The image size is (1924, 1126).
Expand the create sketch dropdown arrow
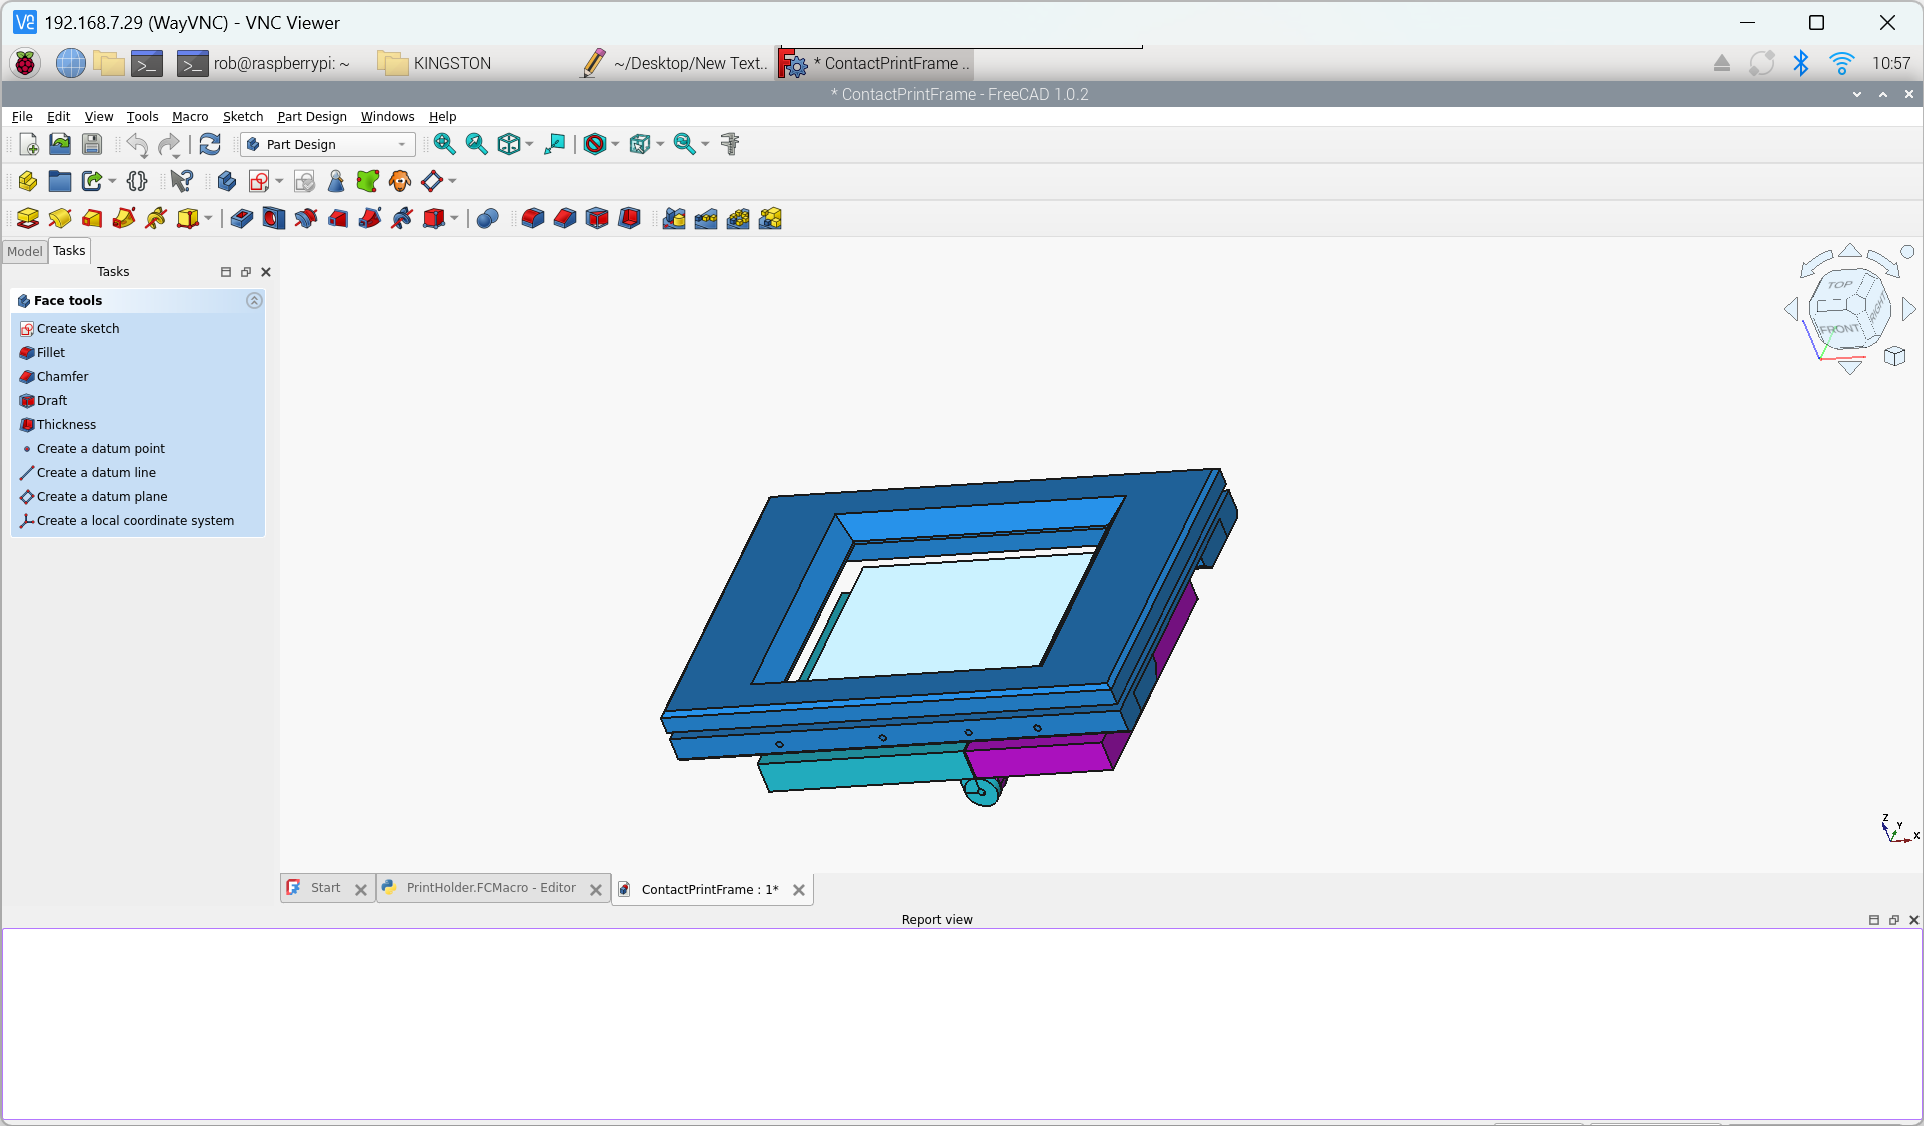tap(279, 181)
